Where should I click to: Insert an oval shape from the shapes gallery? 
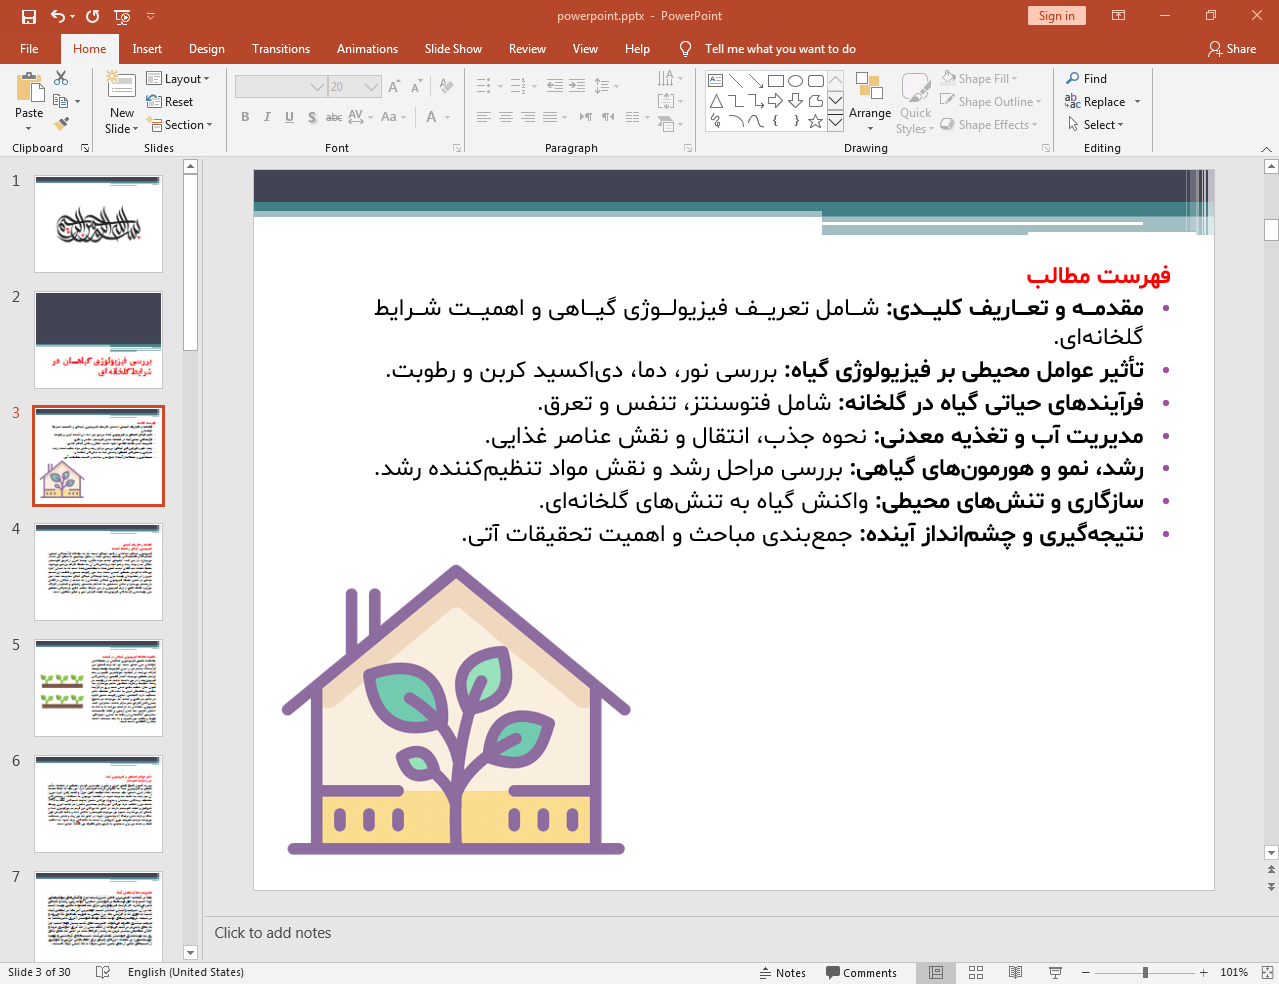pos(796,81)
